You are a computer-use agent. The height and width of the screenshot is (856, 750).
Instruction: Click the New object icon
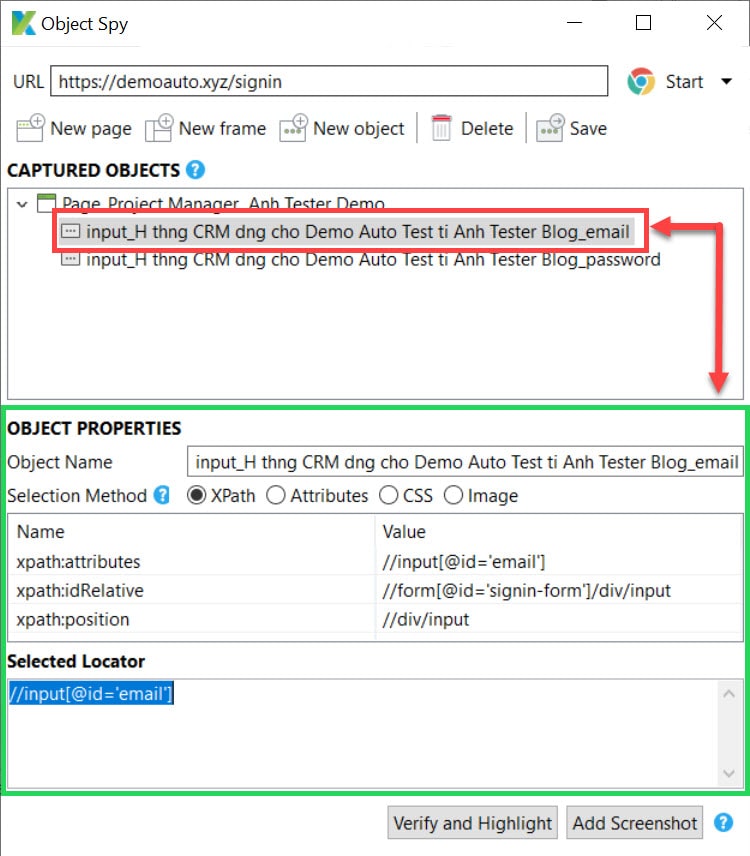pyautogui.click(x=293, y=128)
